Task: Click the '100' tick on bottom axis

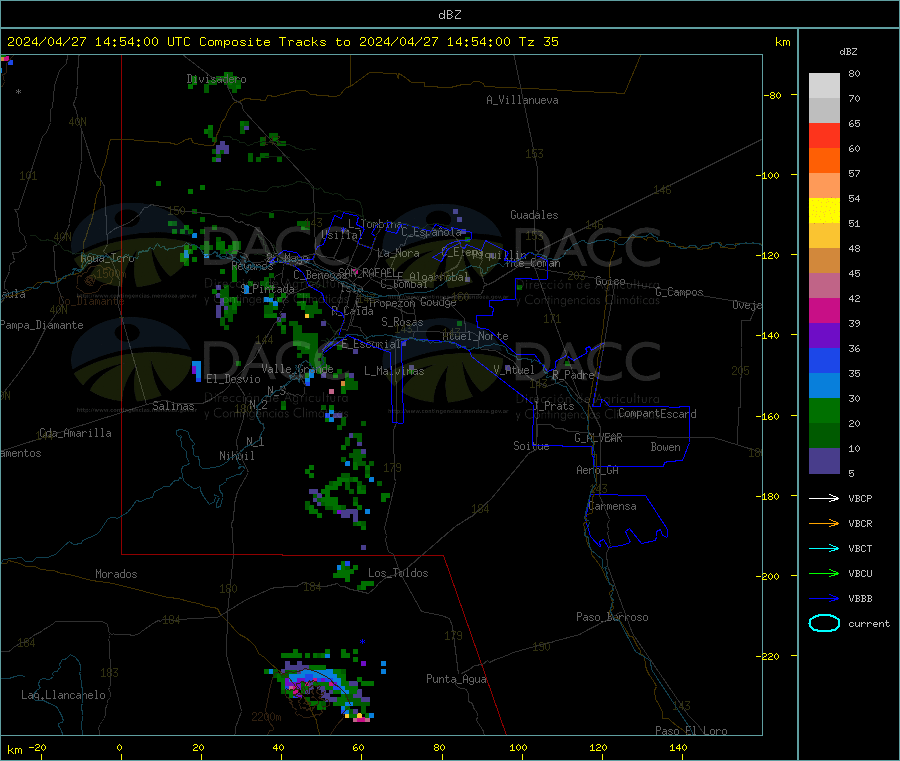Action: coord(518,747)
